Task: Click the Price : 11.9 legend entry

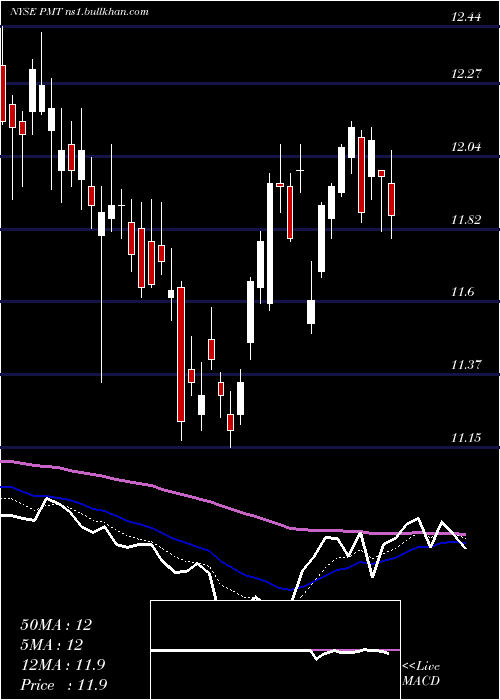Action: click(63, 685)
